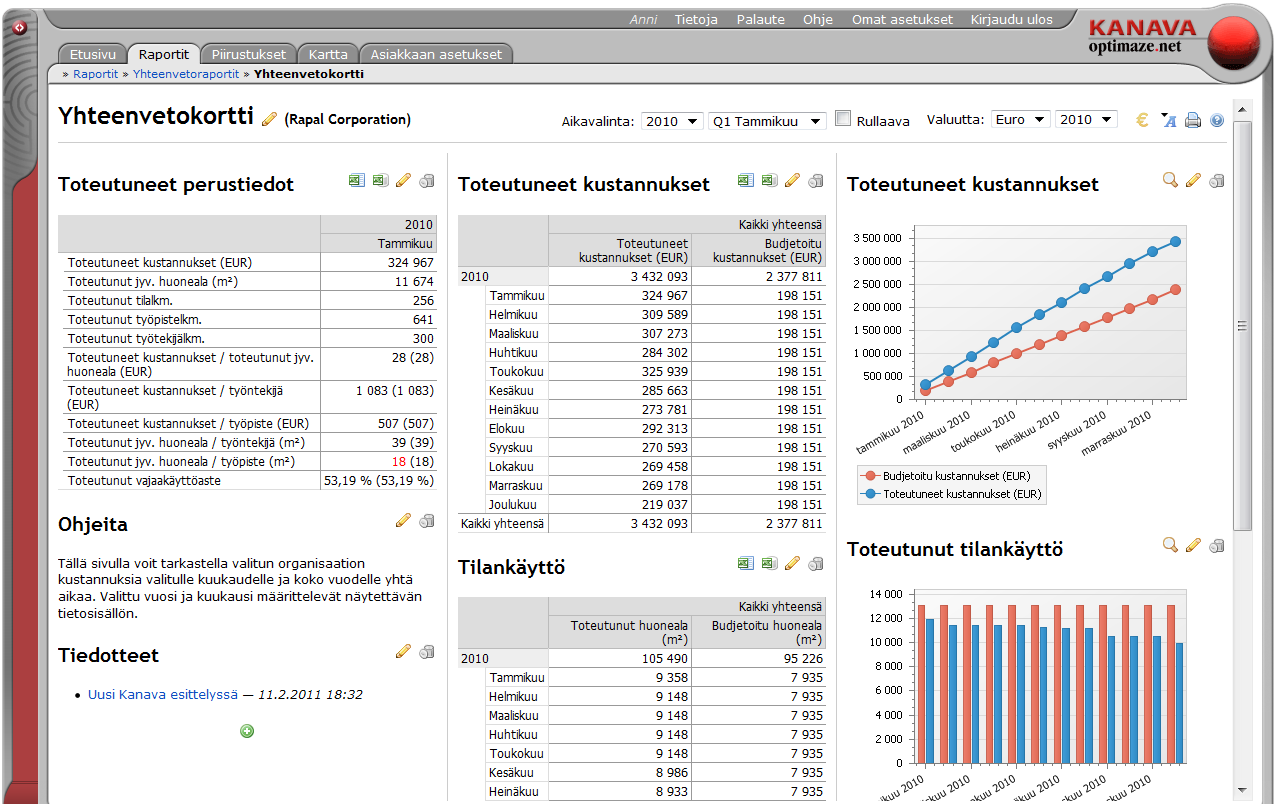Click the pencil icon beside Yhteenvetokortti title
This screenshot has height=812, width=1277.
pos(269,119)
